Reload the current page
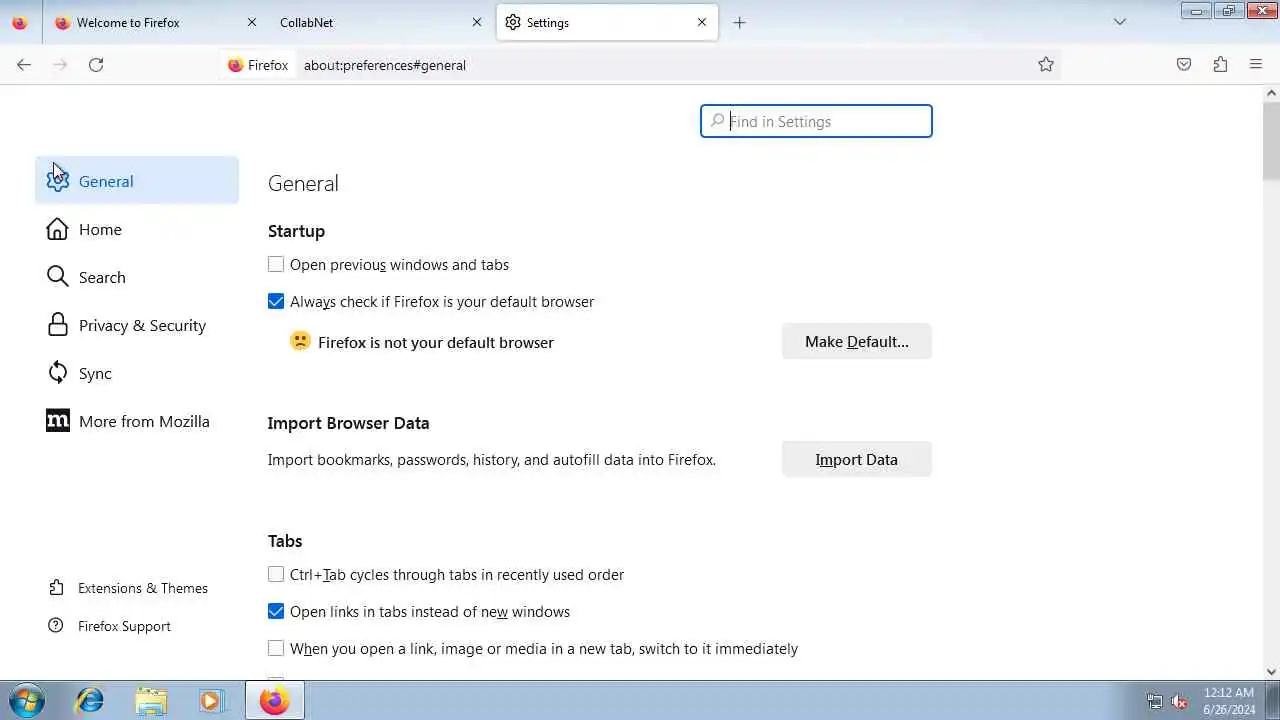This screenshot has height=720, width=1280. coord(96,65)
